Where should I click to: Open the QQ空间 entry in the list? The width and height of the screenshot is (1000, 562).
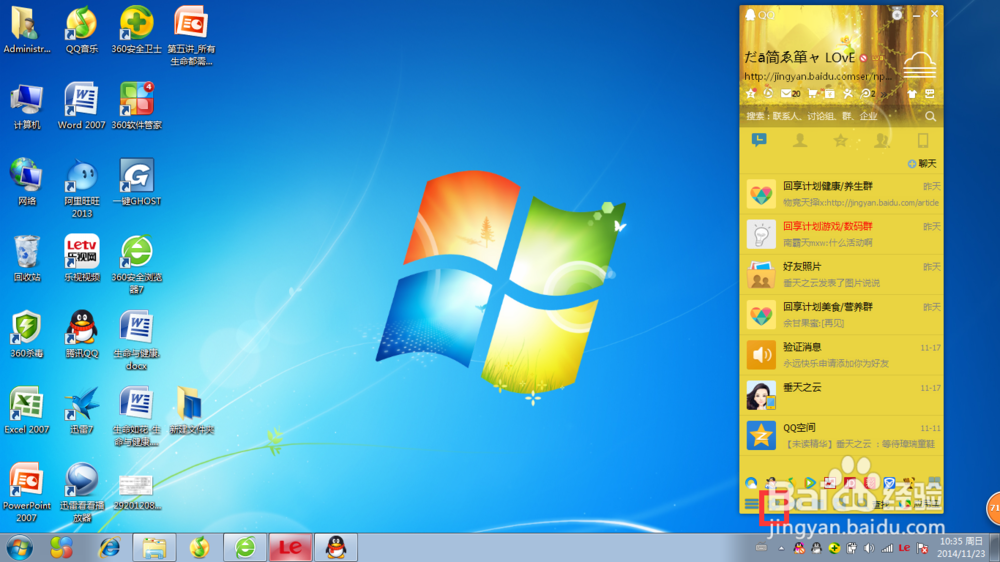point(841,435)
